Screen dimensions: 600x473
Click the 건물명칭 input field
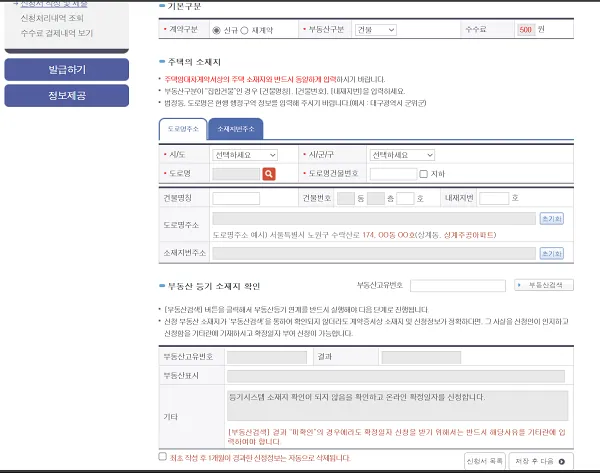(x=236, y=198)
